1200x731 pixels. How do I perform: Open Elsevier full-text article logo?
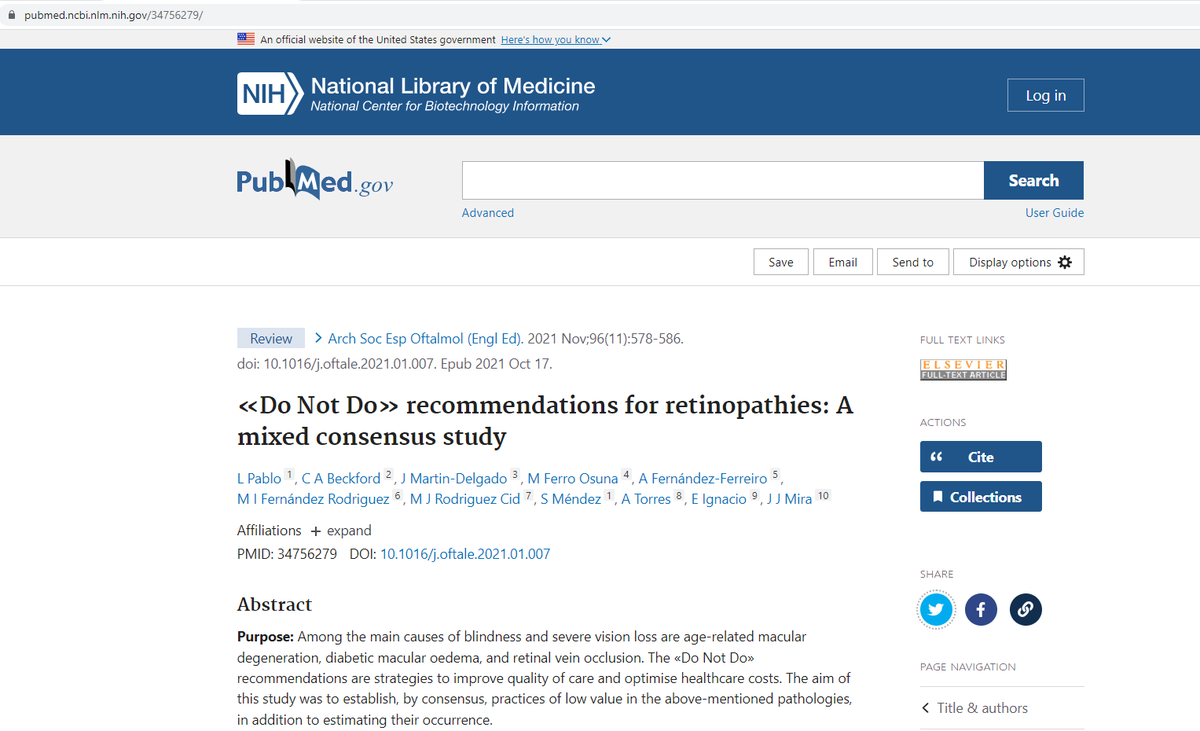[964, 369]
